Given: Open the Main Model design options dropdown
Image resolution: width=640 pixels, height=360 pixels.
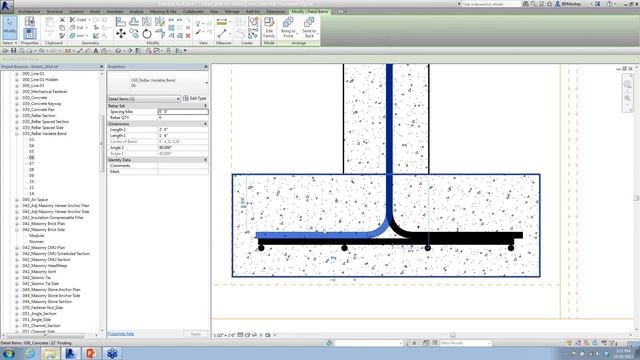Looking at the screenshot, I should click(x=465, y=343).
